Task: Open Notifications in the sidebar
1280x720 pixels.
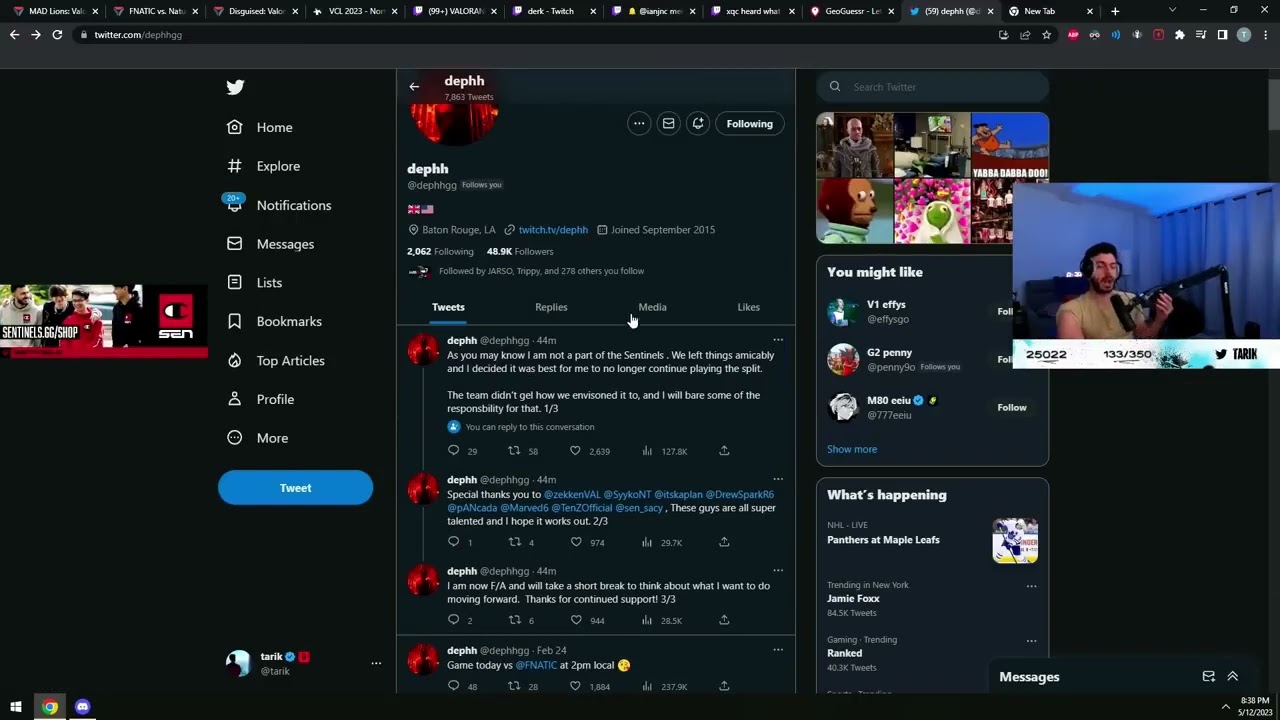Action: pyautogui.click(x=279, y=205)
